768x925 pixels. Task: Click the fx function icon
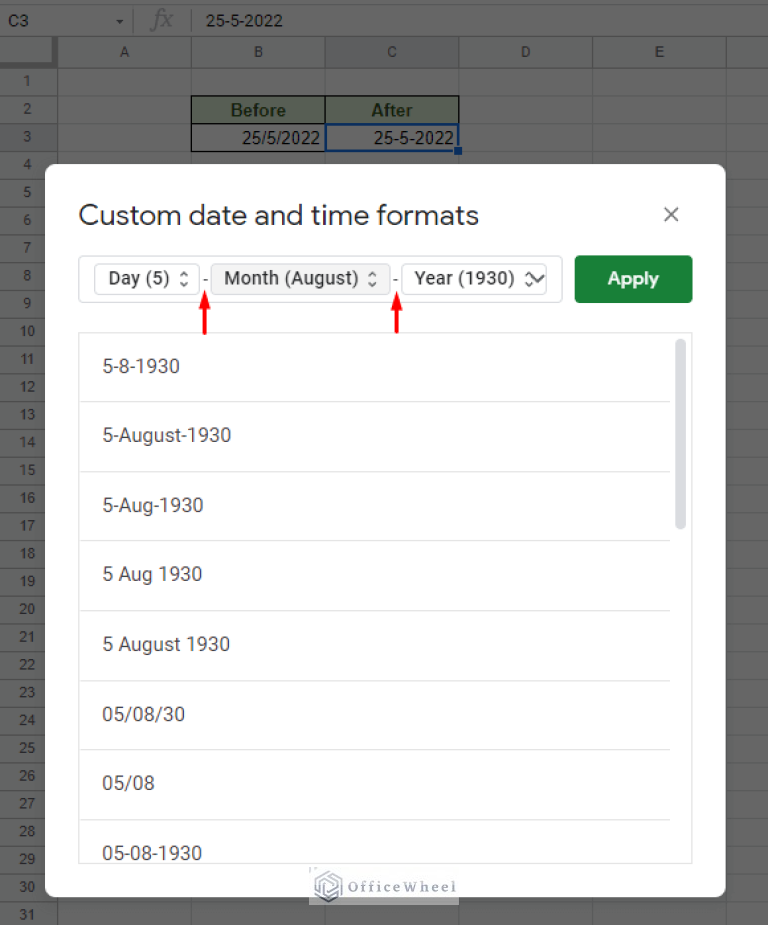[160, 20]
